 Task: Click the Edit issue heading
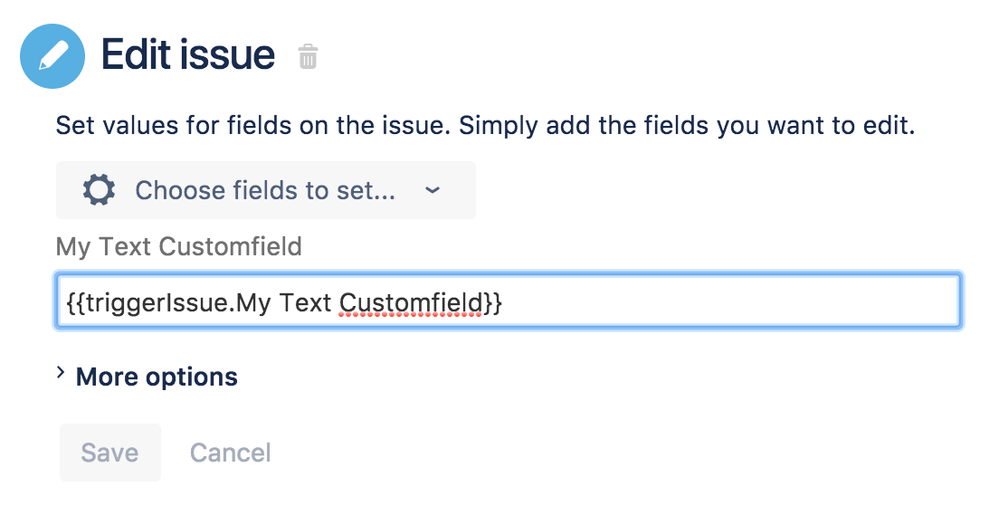coord(188,55)
